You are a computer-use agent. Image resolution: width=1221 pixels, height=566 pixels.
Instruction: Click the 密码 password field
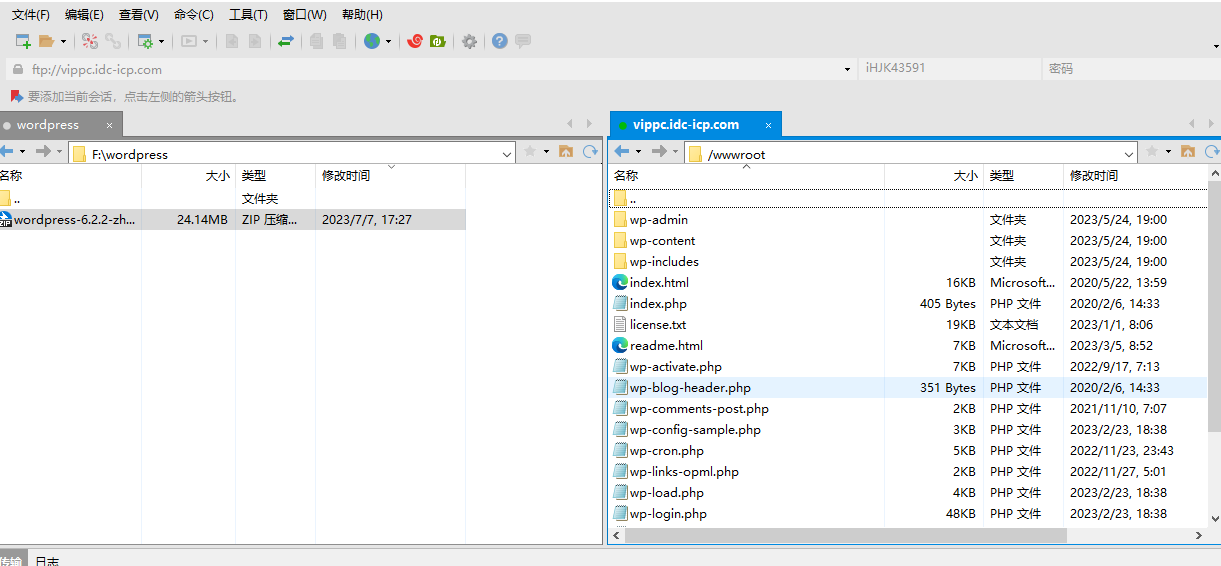tap(1130, 69)
